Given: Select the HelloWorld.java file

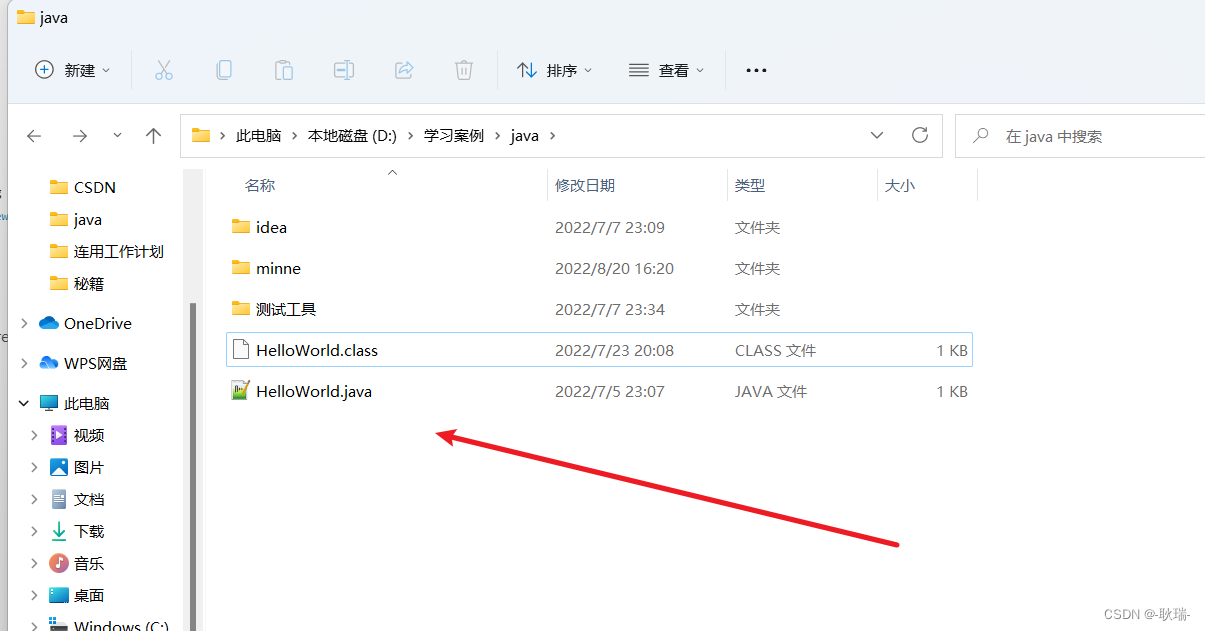Looking at the screenshot, I should 599,391.
